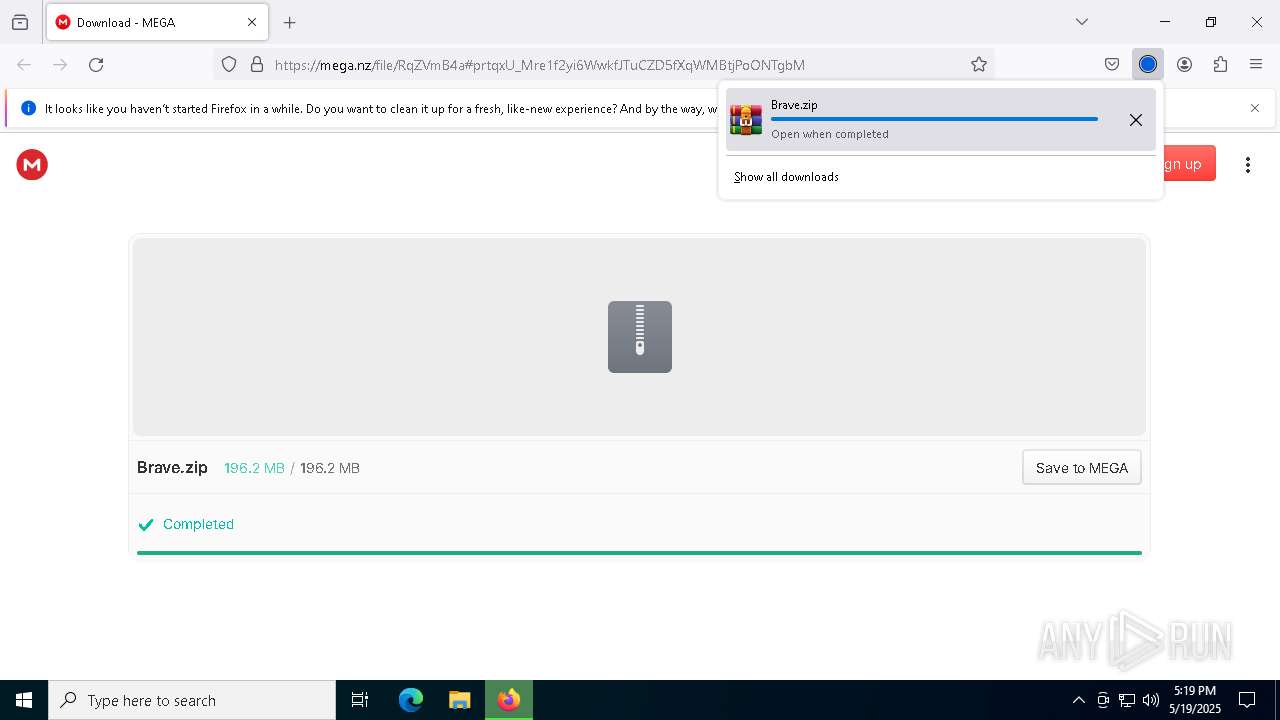Click the Firefox taskbar icon
The width and height of the screenshot is (1280, 720).
(x=509, y=700)
